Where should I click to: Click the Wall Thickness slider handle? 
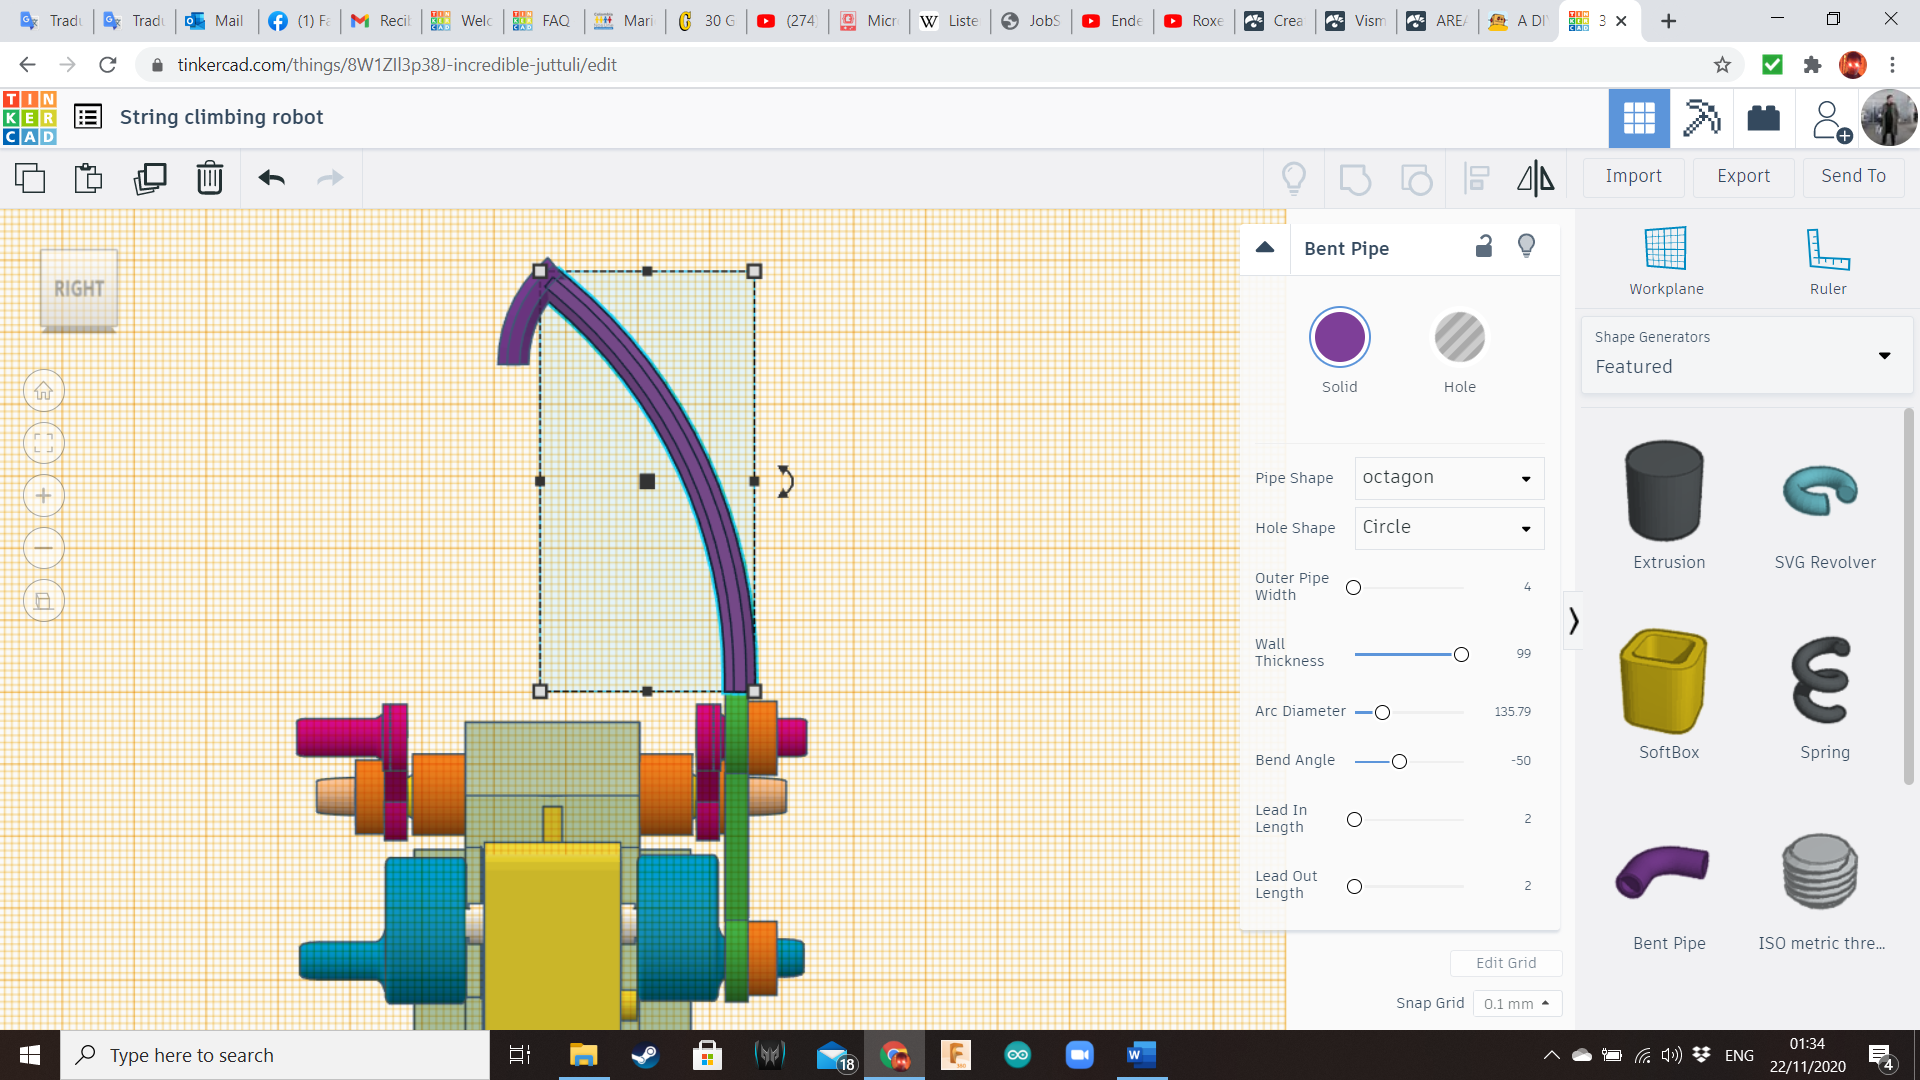1461,655
